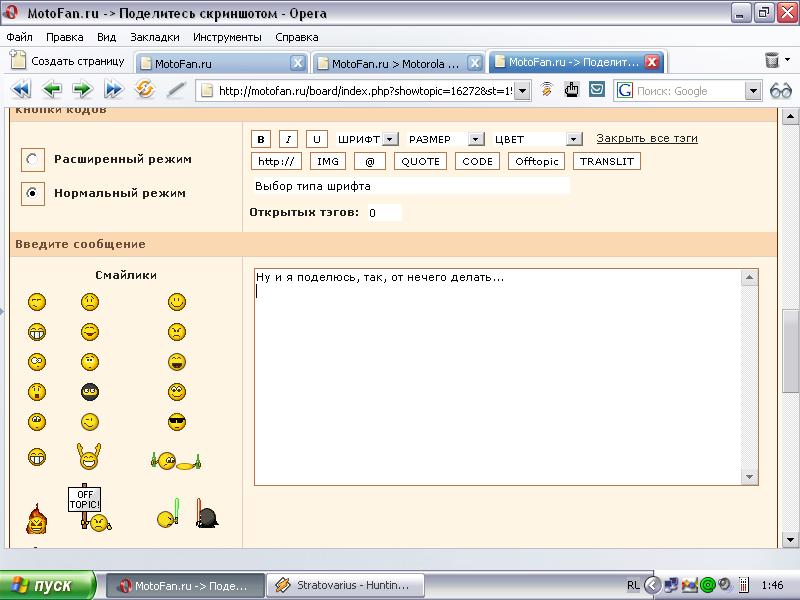Go forward with the green right arrow
Viewport: 800px width, 600px height.
click(x=82, y=90)
